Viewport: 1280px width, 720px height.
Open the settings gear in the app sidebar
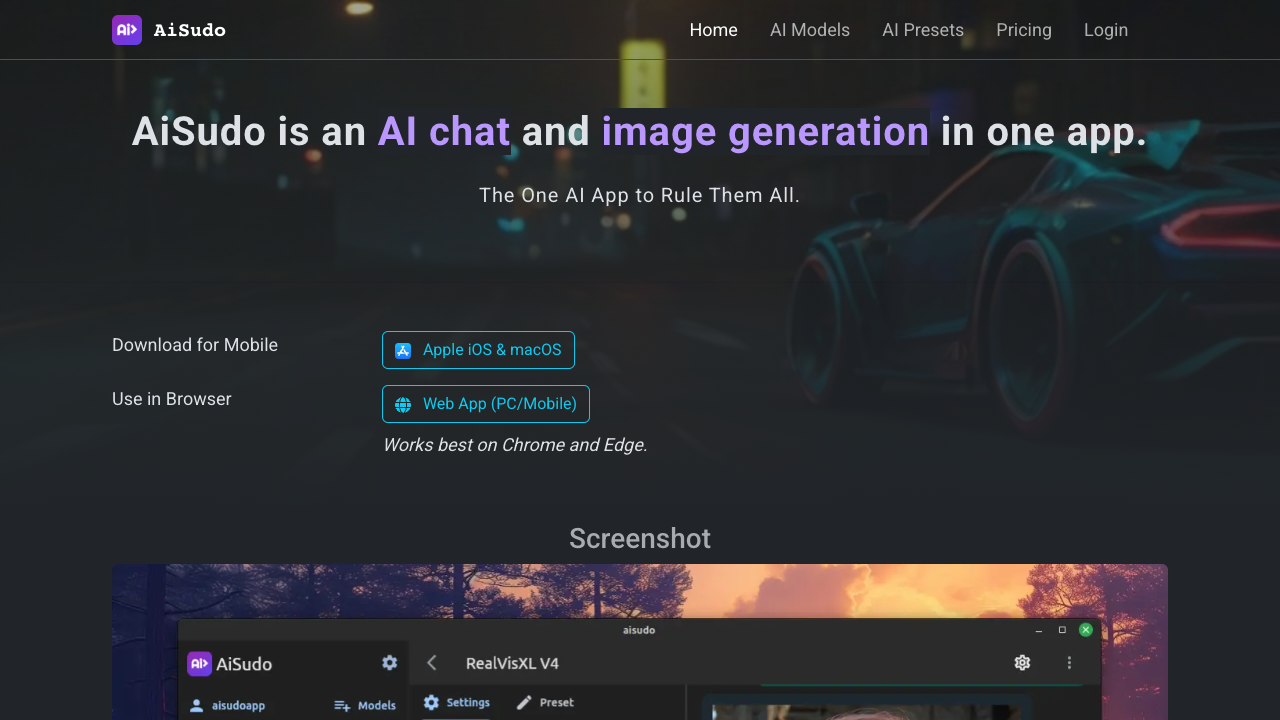pyautogui.click(x=389, y=662)
